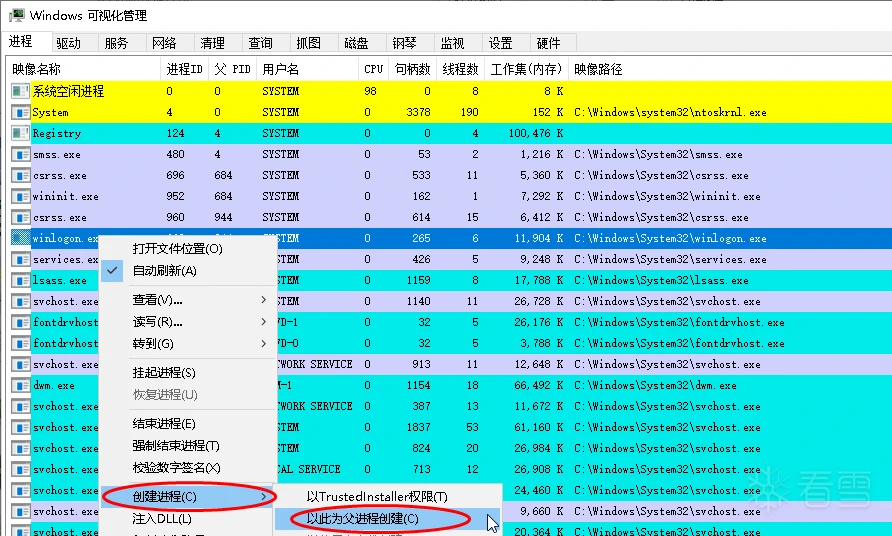
Task: Expand the 创建进程(C) submenu
Action: [x=188, y=497]
